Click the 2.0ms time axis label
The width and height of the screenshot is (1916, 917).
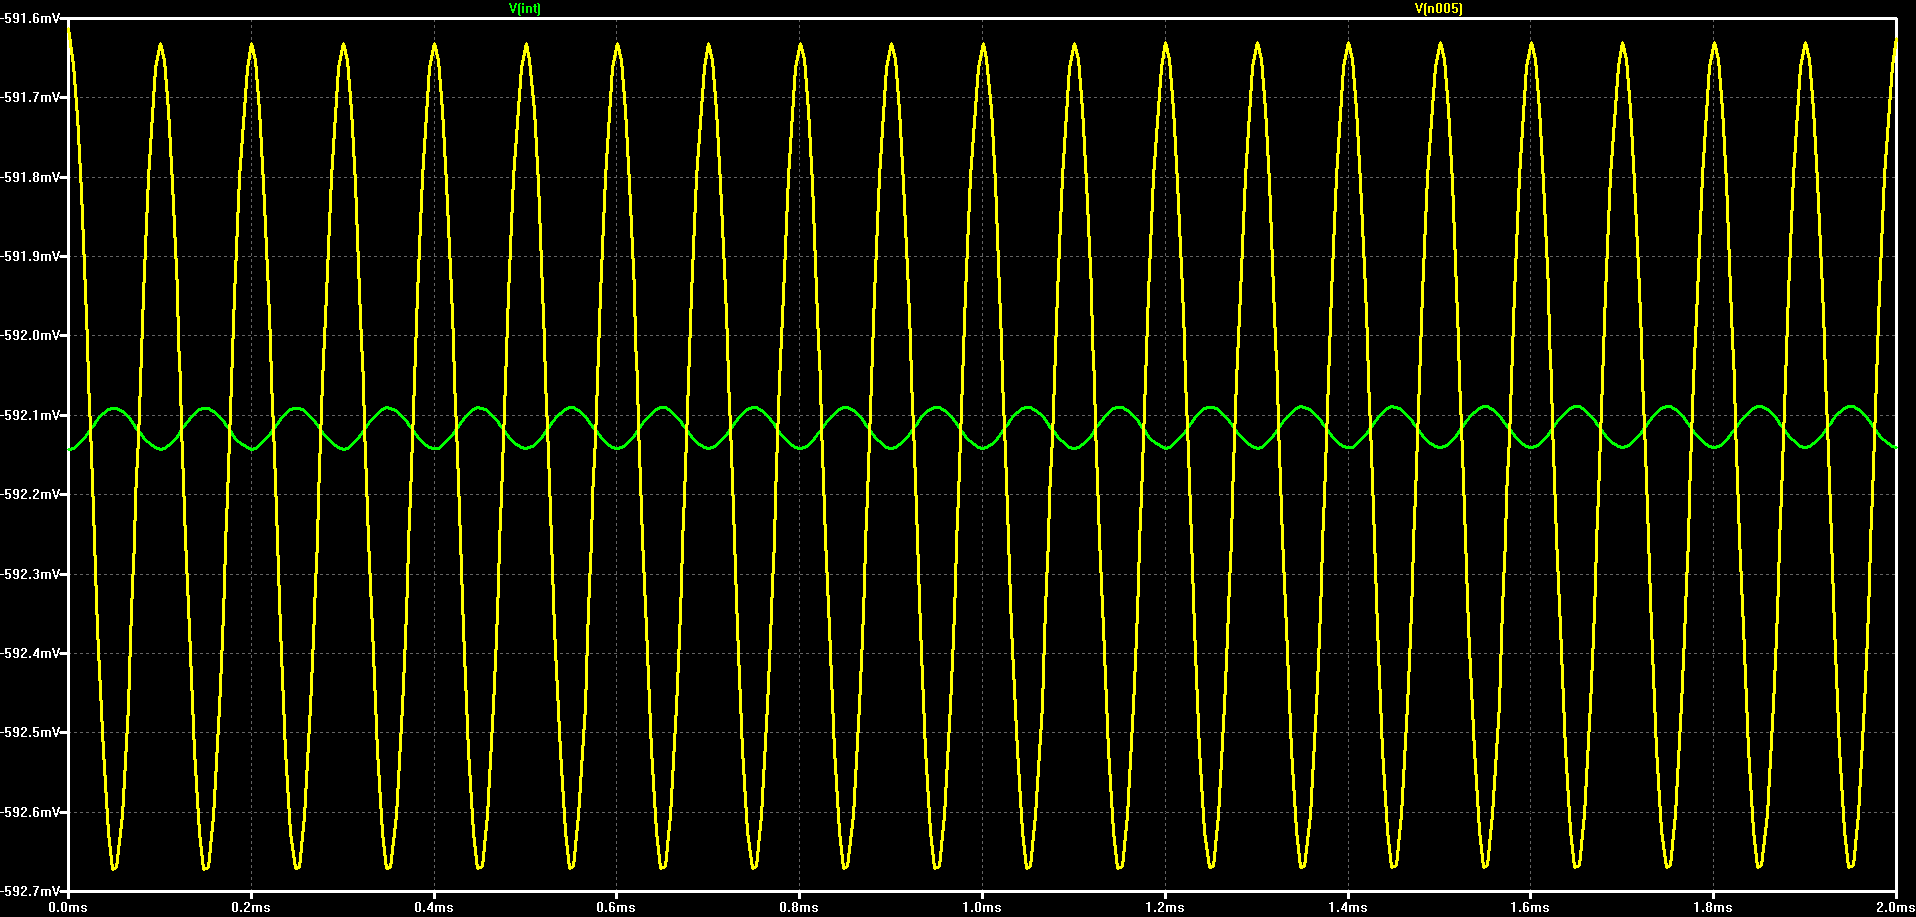click(x=1896, y=908)
